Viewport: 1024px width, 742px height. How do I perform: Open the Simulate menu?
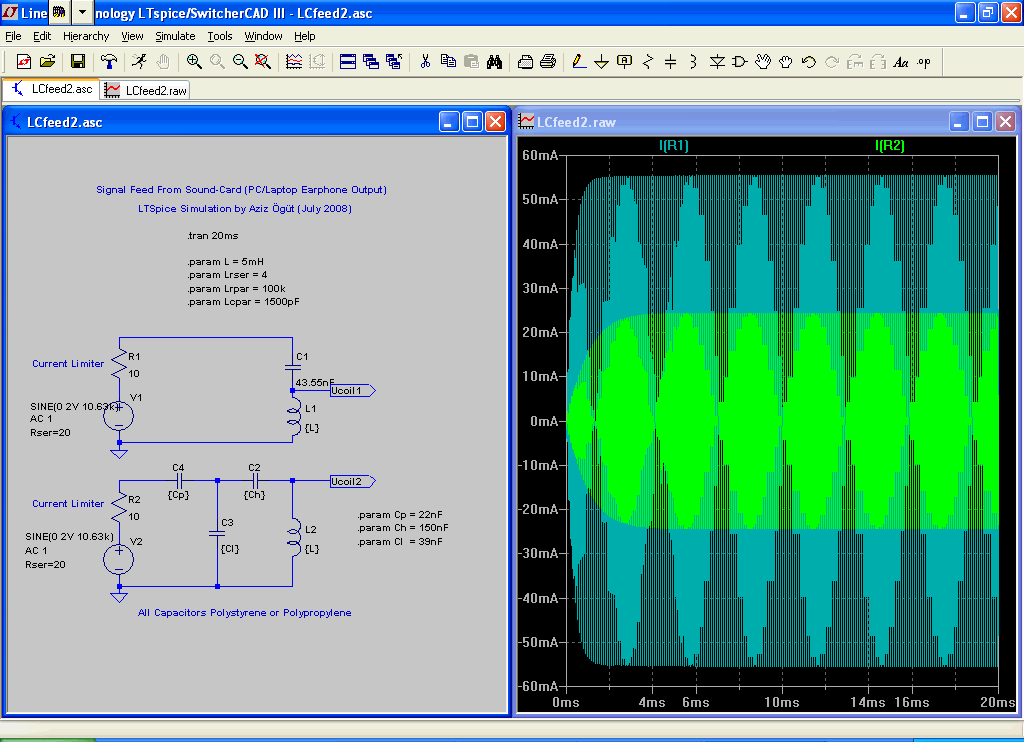pos(175,36)
